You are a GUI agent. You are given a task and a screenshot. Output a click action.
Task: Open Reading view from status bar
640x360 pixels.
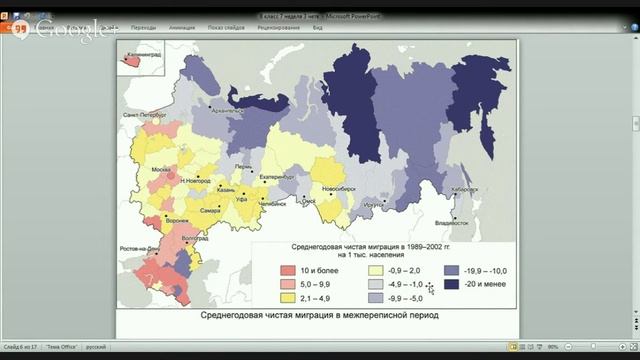pos(531,347)
